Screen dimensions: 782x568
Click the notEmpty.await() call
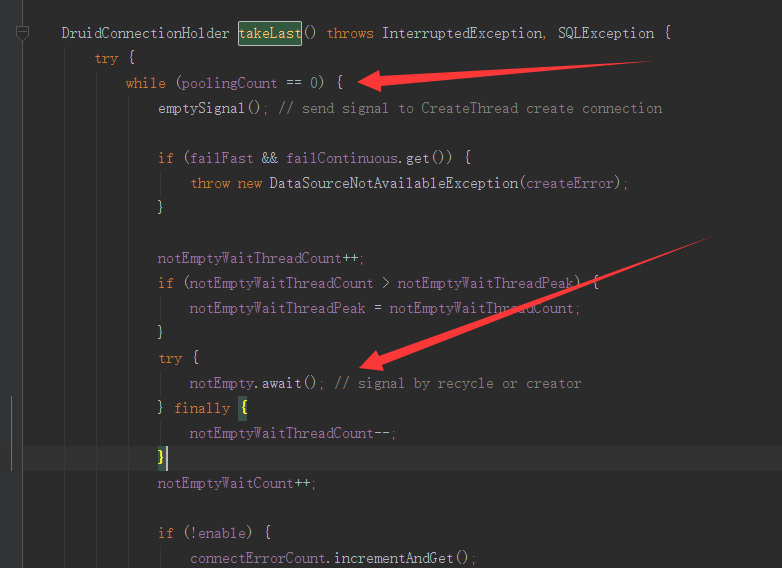253,383
